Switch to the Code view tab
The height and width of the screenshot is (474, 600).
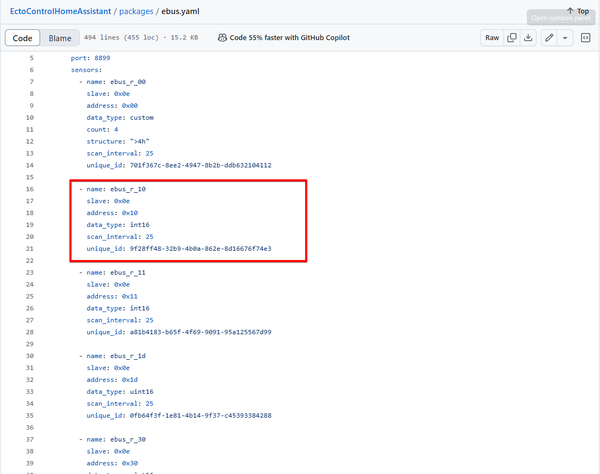pyautogui.click(x=23, y=38)
